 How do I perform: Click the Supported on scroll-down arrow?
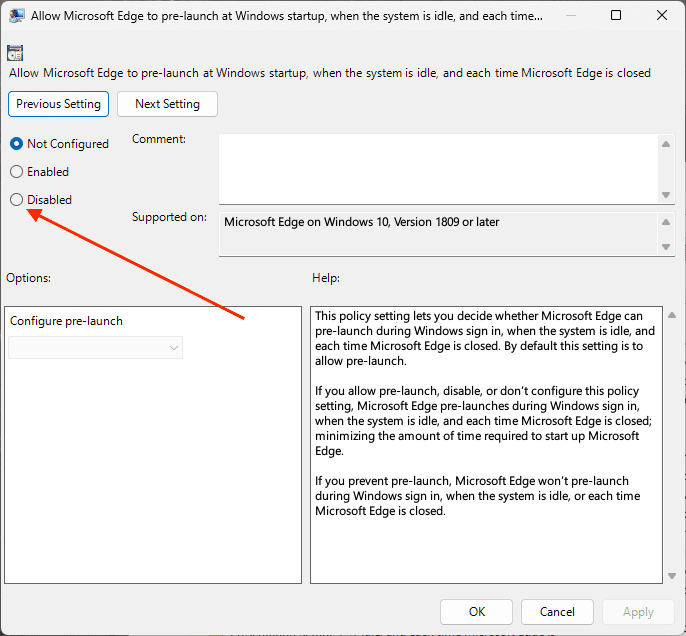click(x=666, y=247)
